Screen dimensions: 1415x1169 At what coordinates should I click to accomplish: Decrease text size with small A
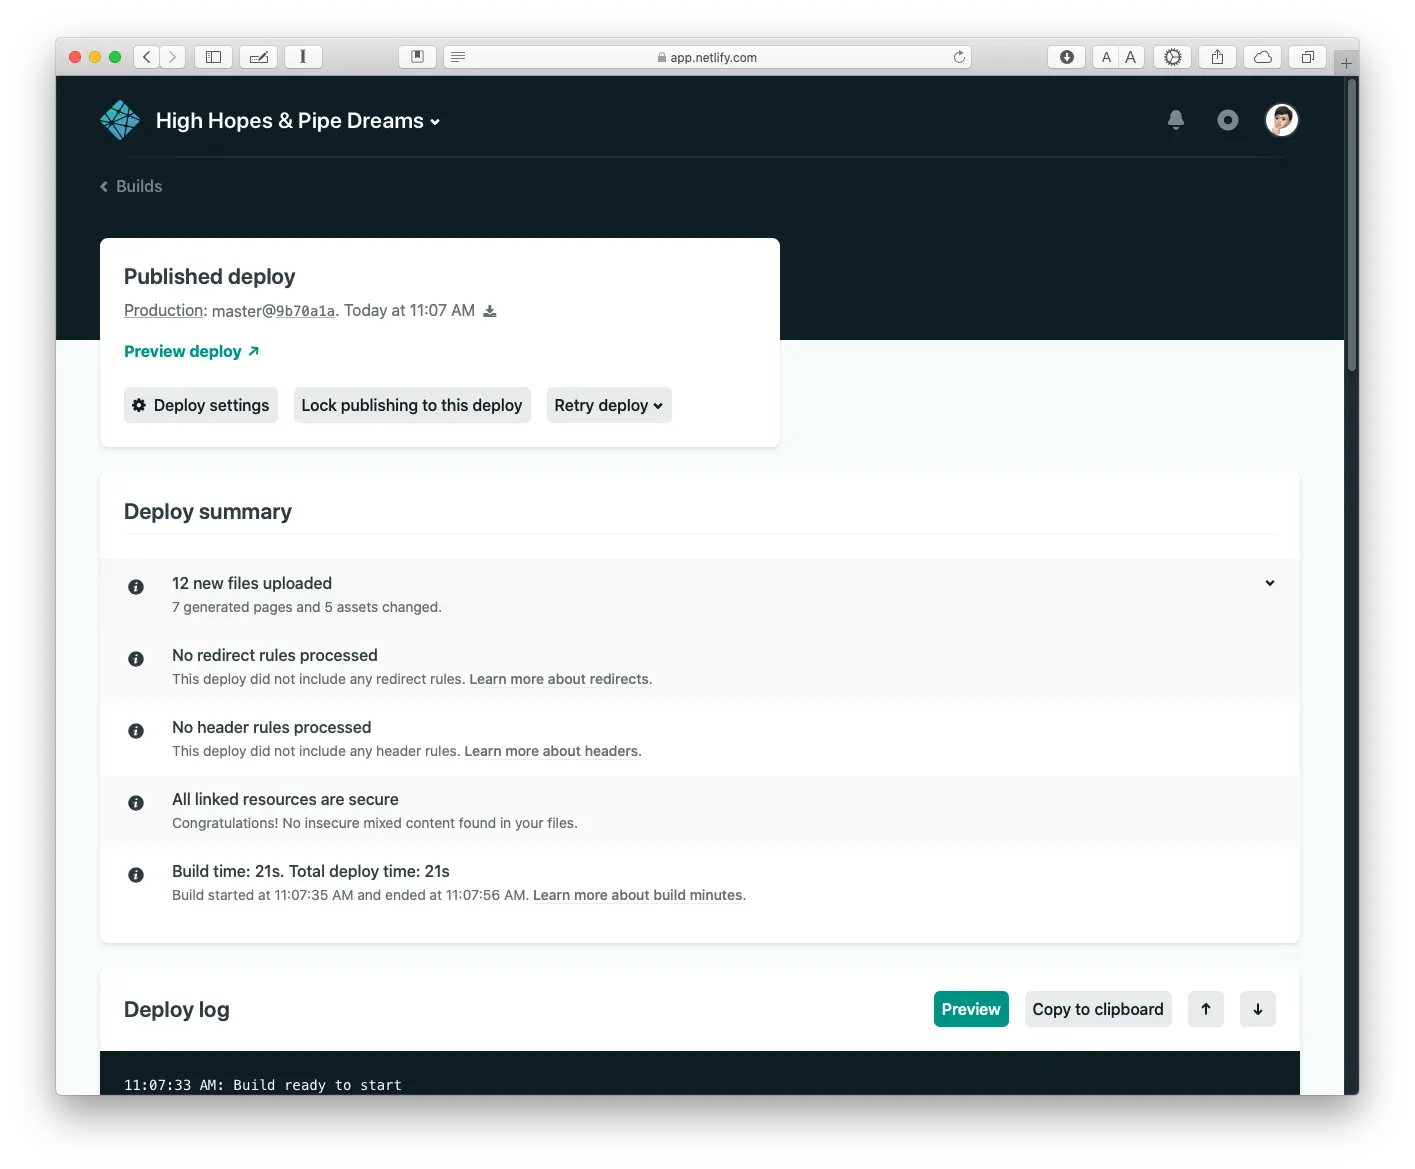[1106, 57]
